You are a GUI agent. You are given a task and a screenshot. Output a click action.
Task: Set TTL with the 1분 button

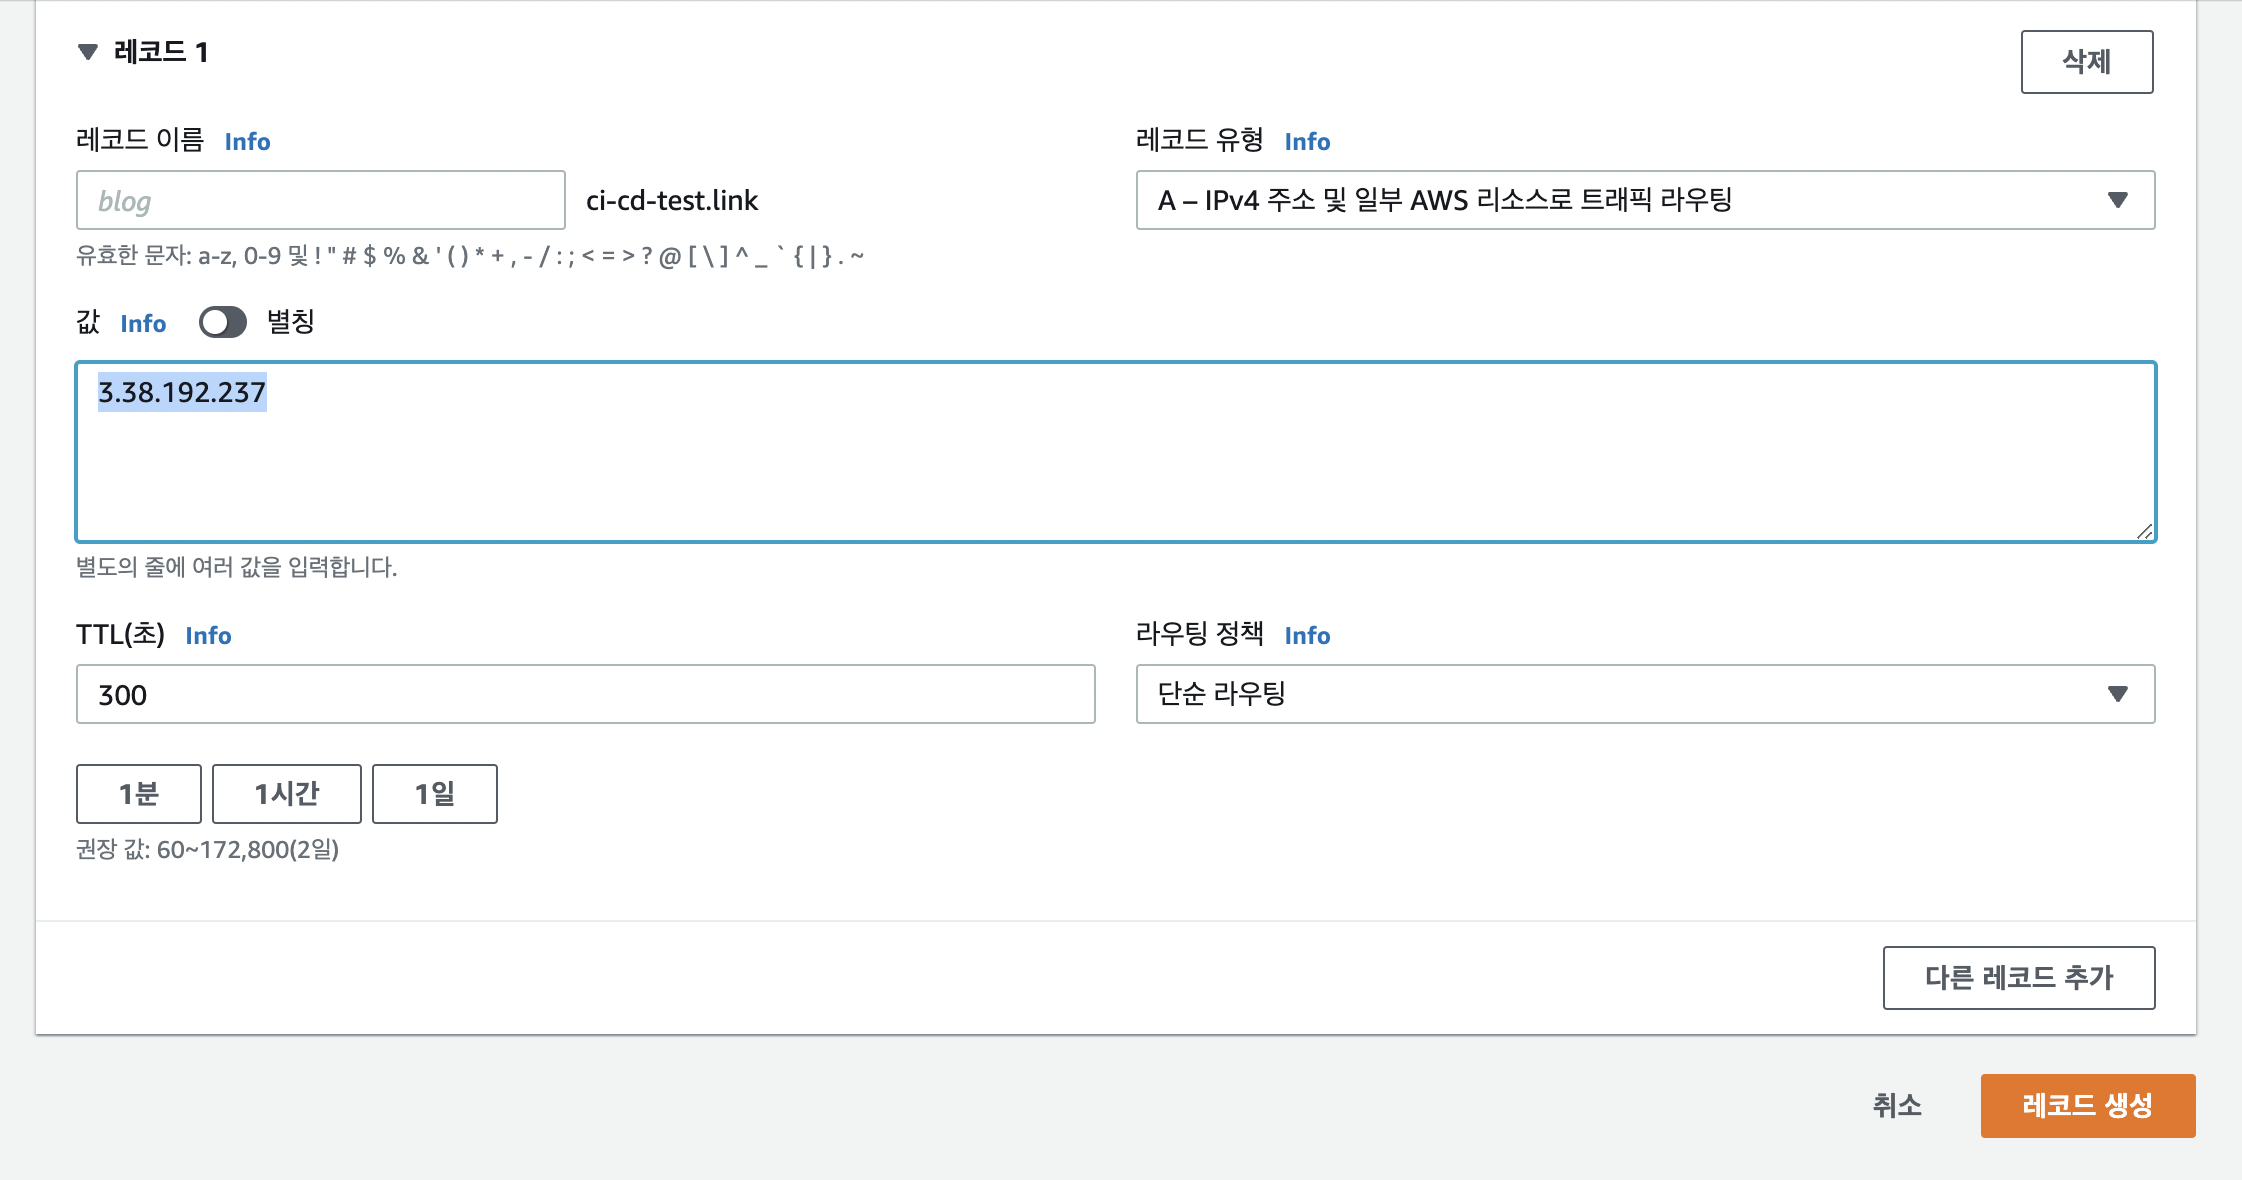click(139, 794)
